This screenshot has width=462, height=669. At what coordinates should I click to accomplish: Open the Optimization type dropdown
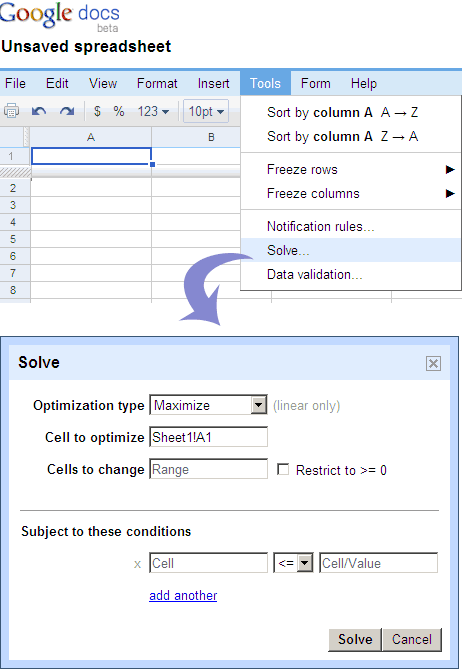tap(208, 405)
